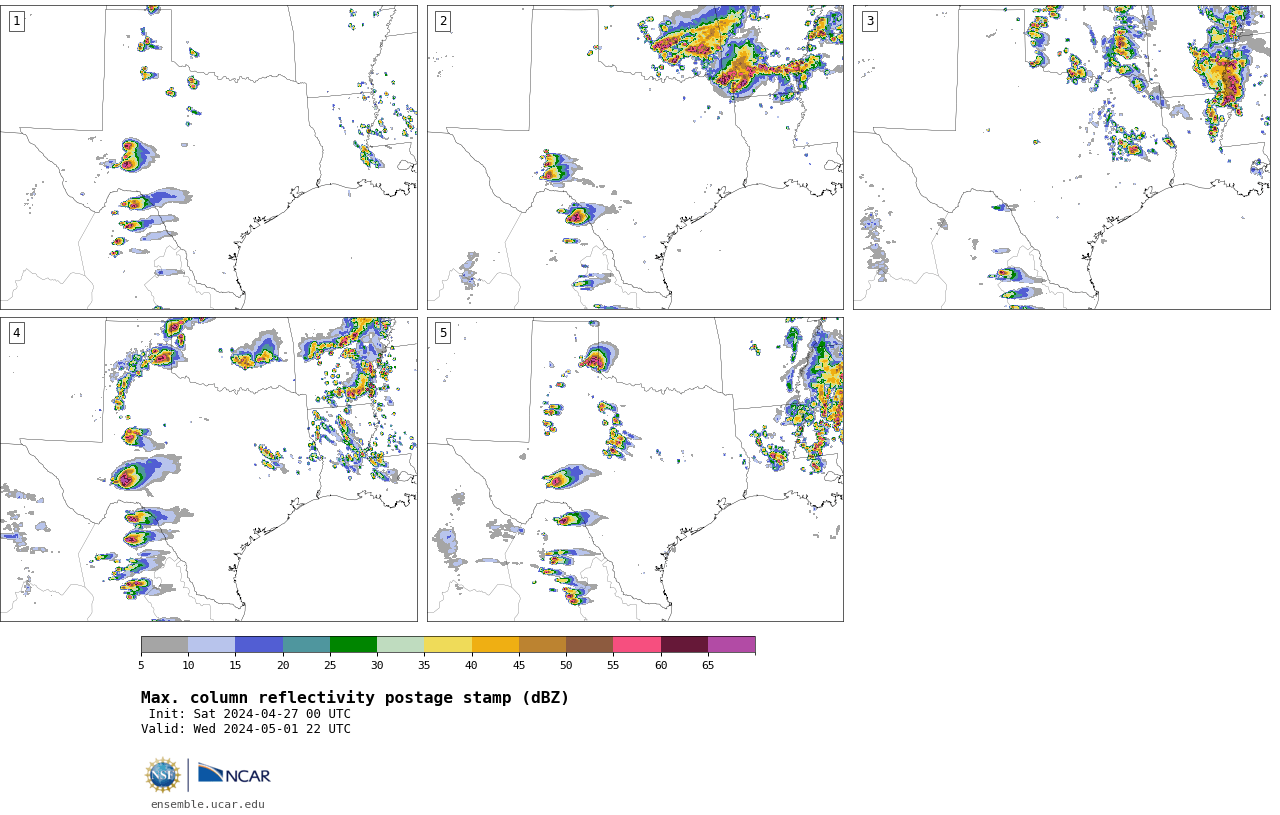Click the member number 1 label box
Viewport: 1280px width, 815px height.
(16, 21)
